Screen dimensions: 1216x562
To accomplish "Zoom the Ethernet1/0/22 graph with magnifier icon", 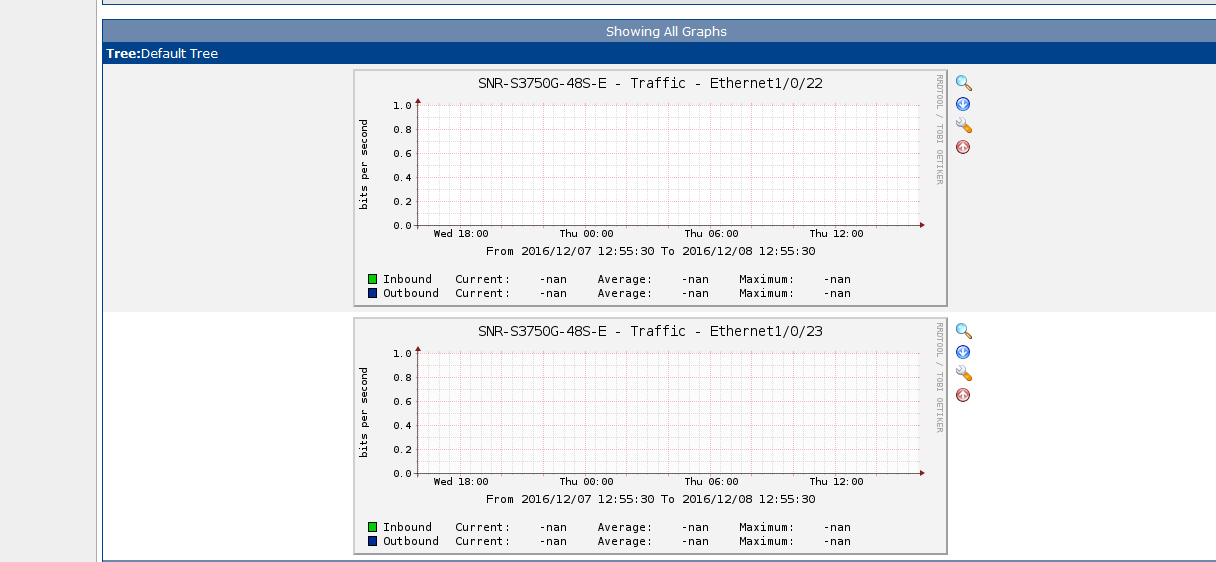I will coord(963,83).
